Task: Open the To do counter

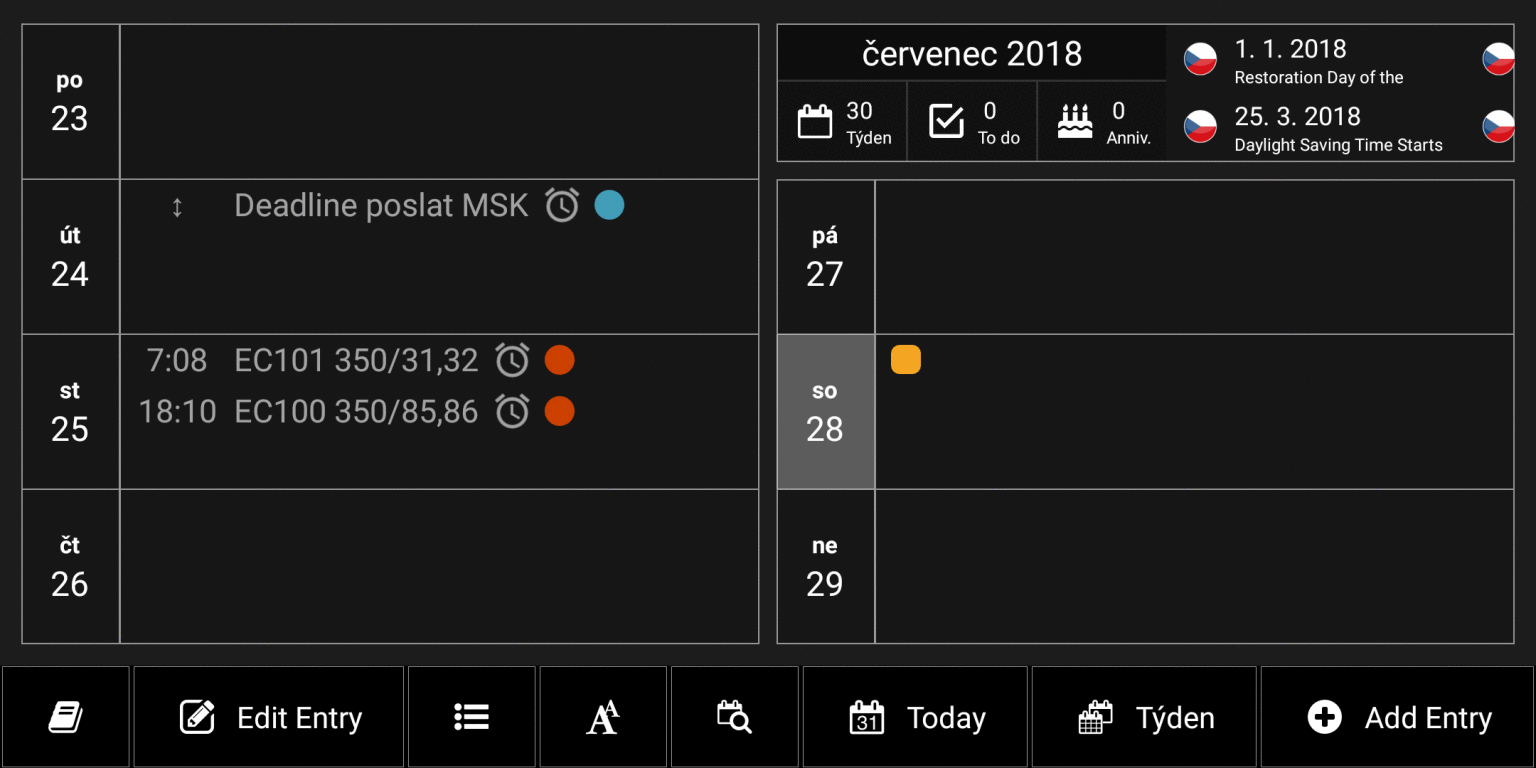Action: pos(972,122)
